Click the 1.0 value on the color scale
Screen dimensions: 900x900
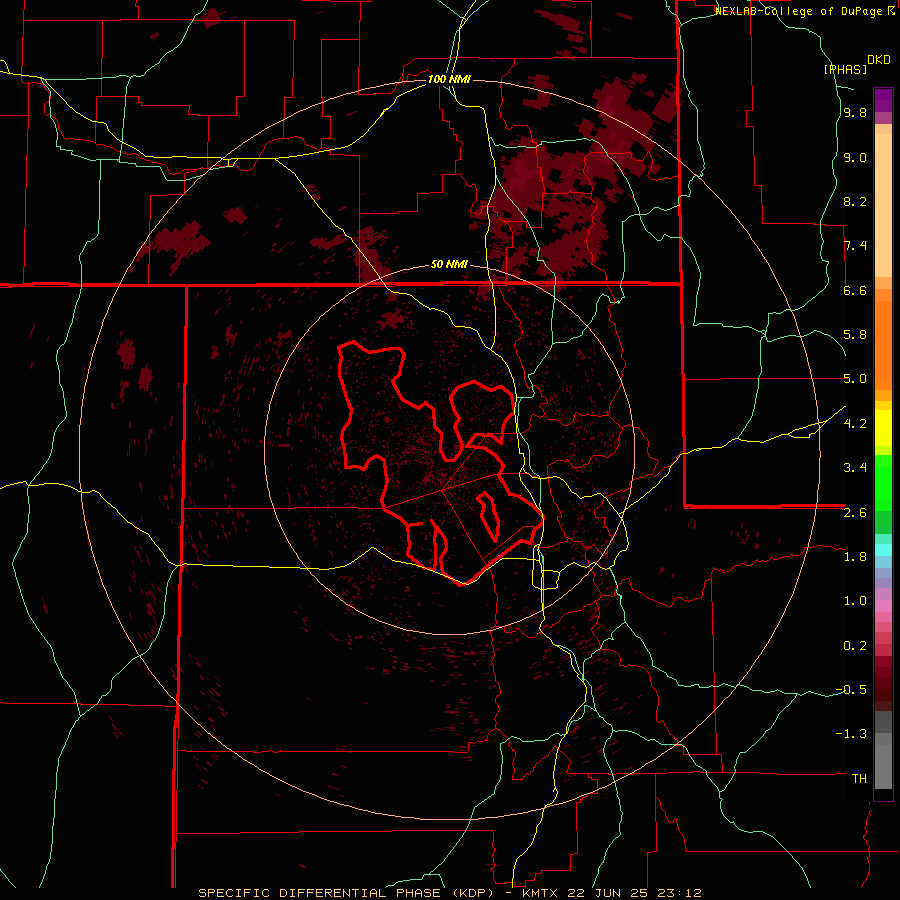click(x=855, y=601)
